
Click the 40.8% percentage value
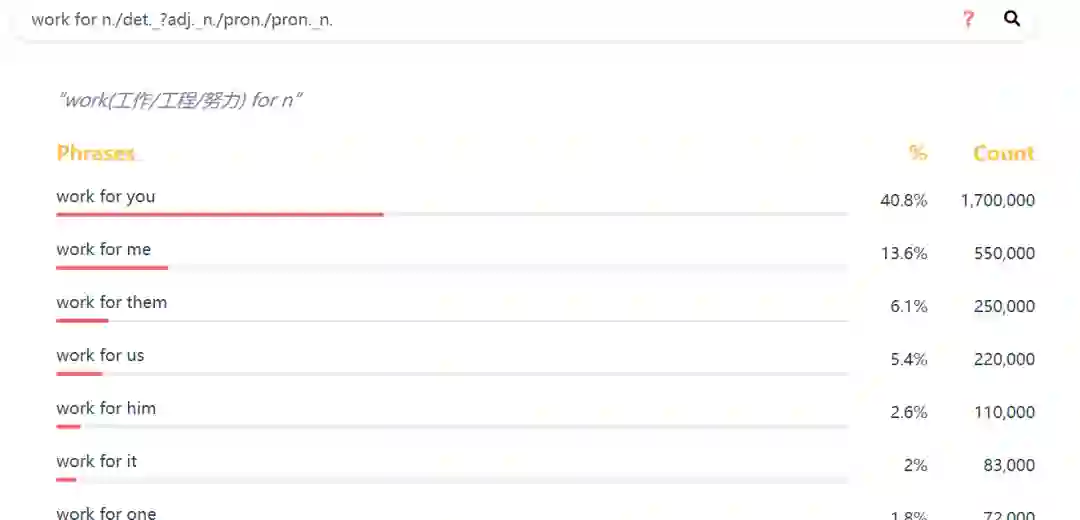point(903,200)
